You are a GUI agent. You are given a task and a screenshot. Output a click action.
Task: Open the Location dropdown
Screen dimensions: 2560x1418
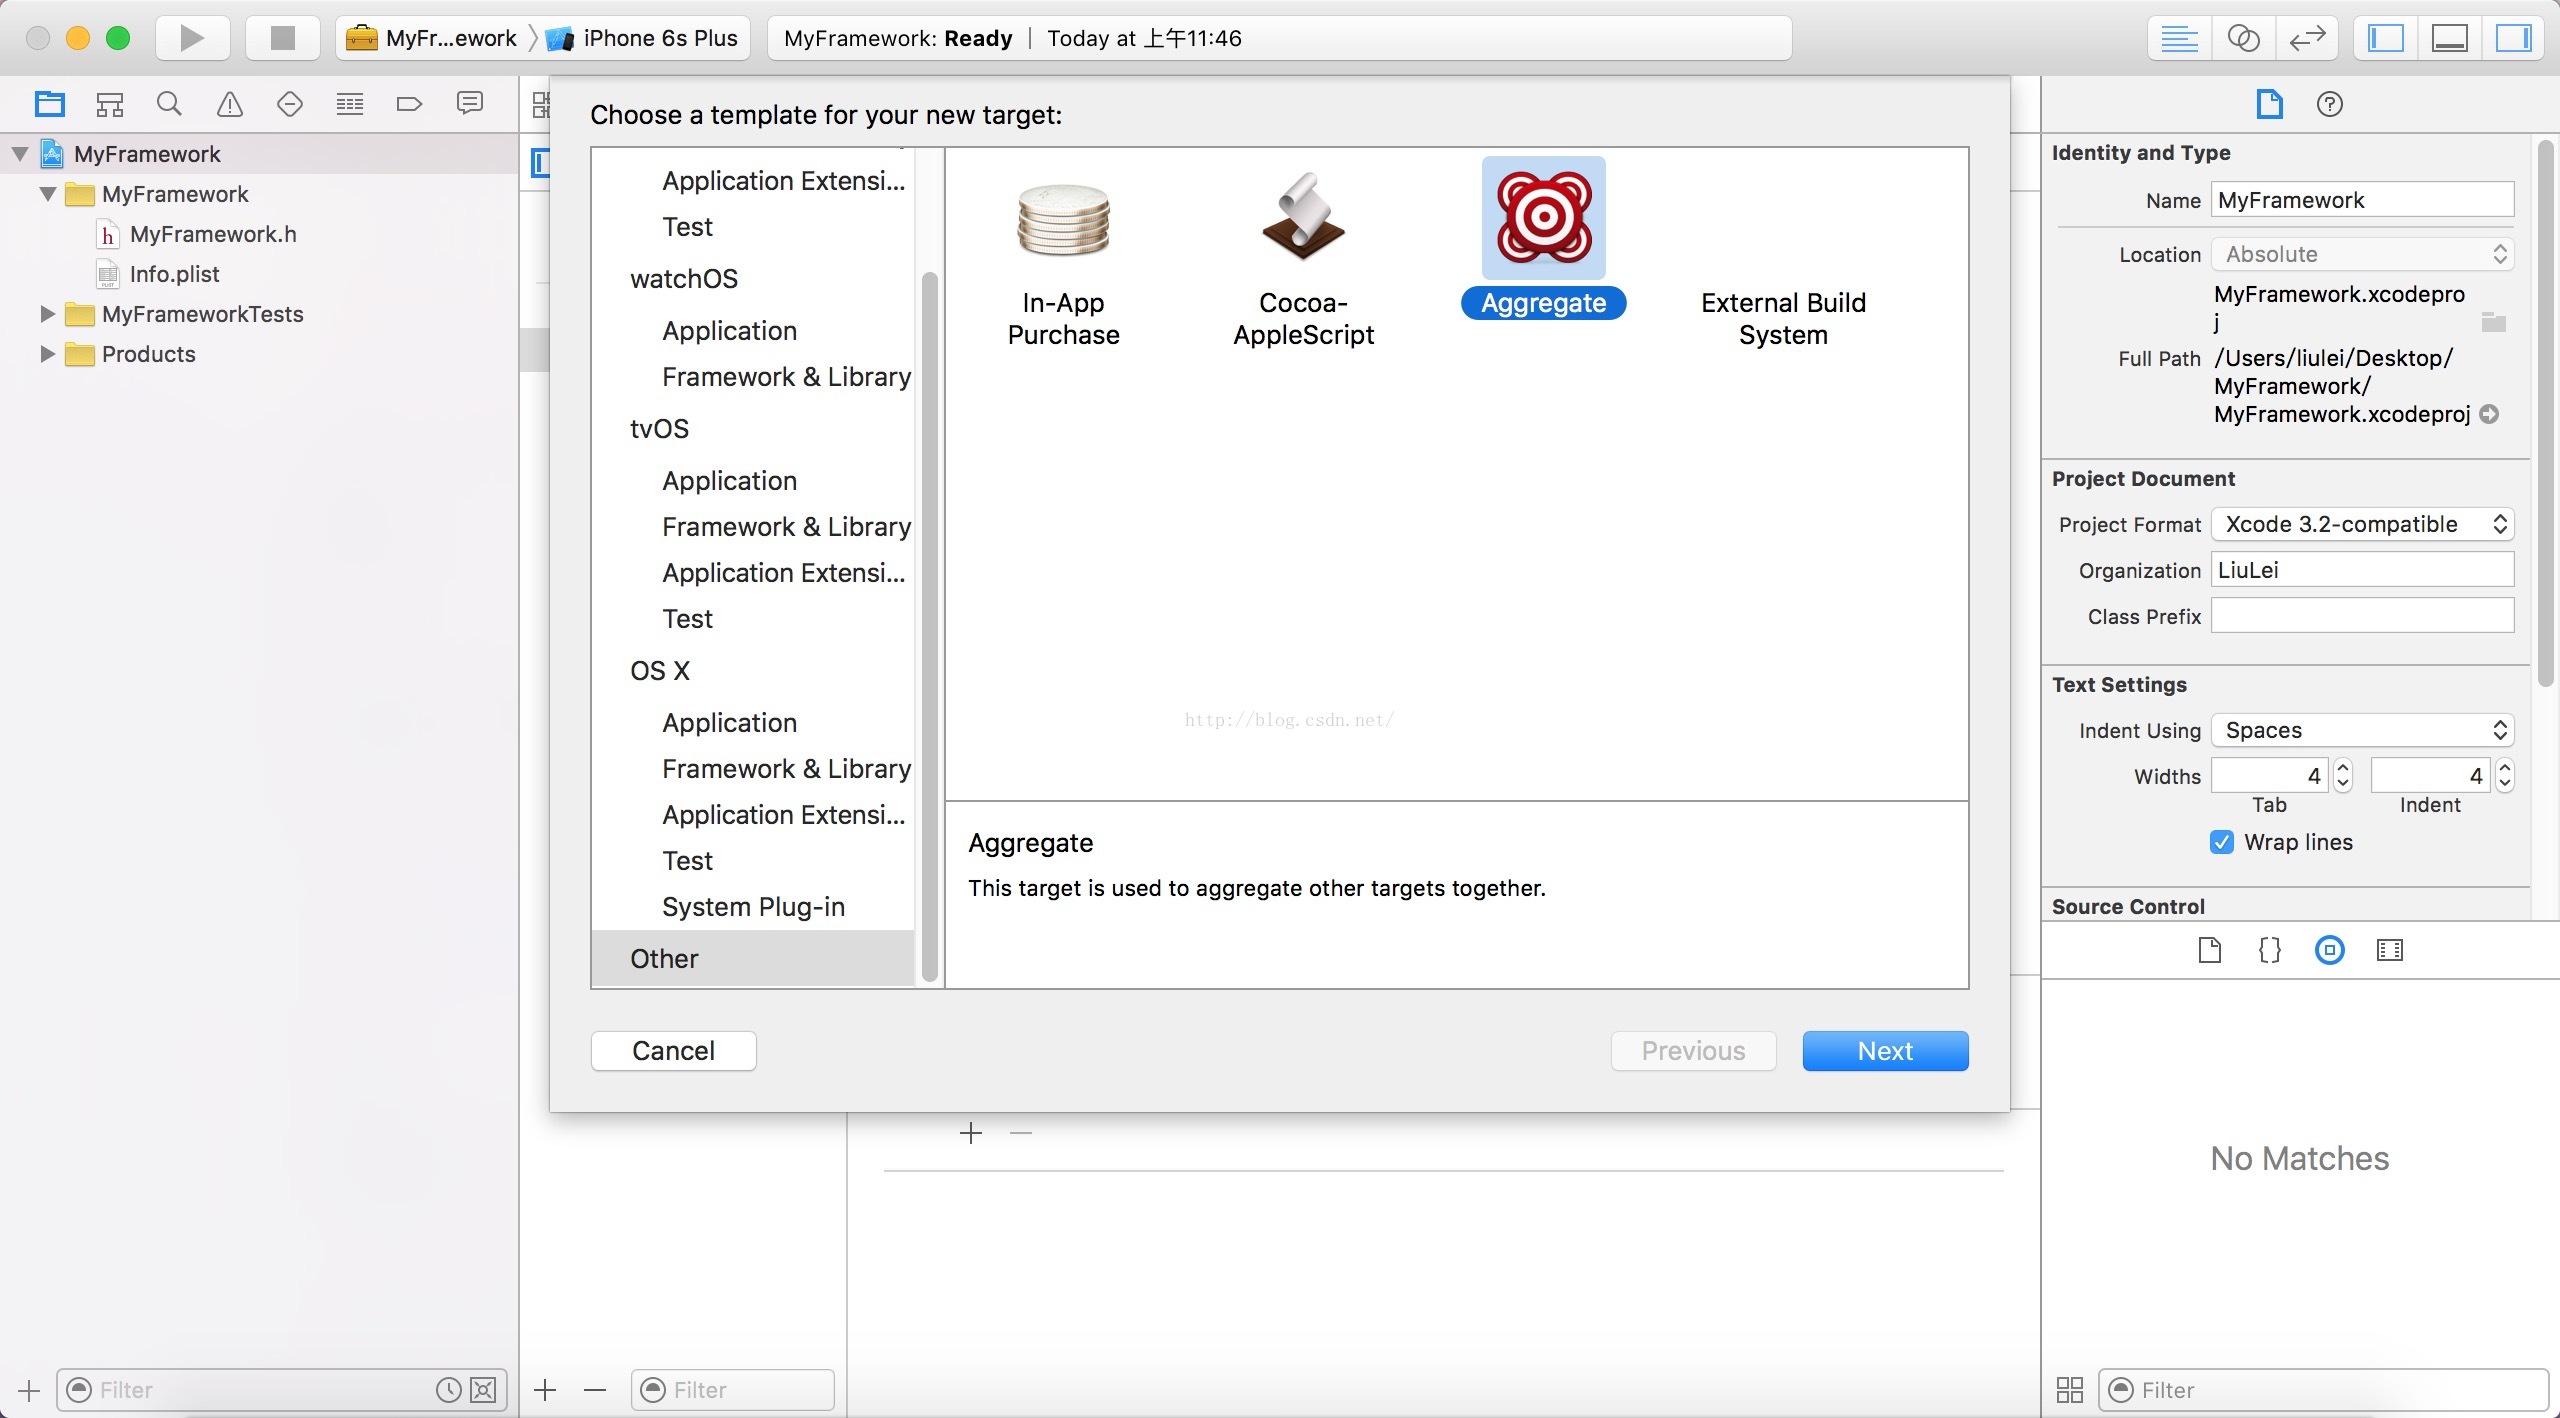click(x=2362, y=254)
